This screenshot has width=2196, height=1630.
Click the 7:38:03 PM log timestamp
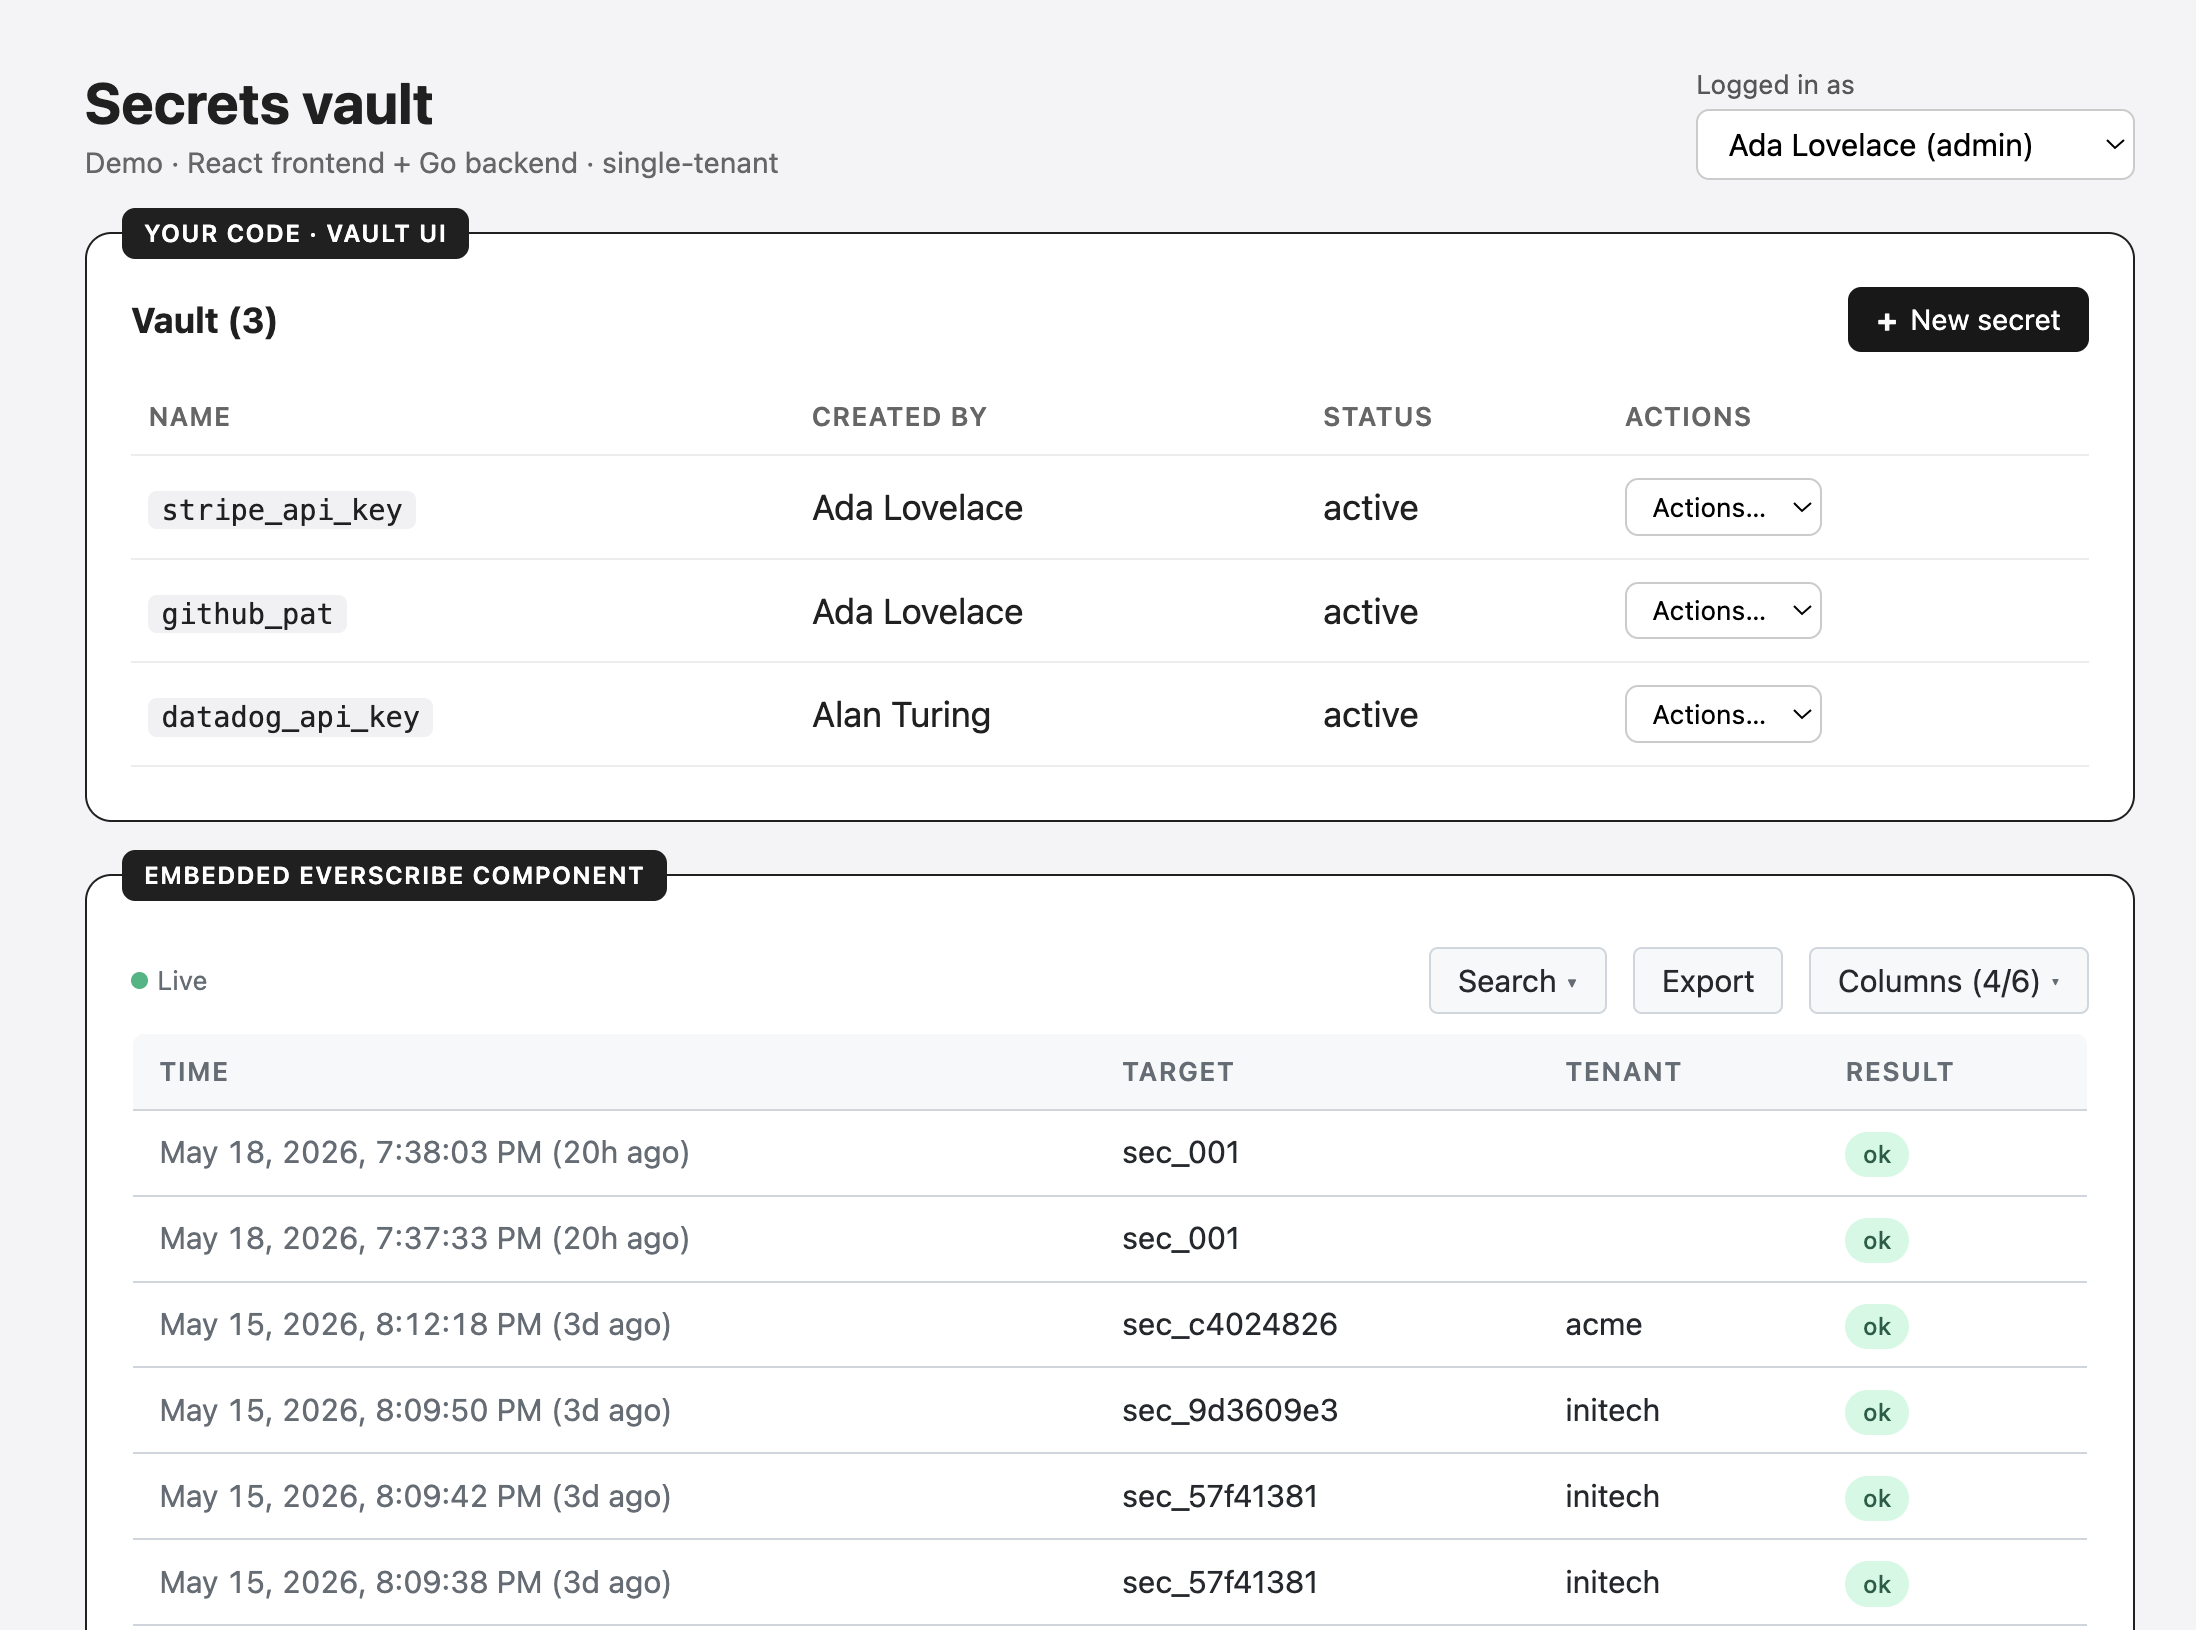(425, 1152)
